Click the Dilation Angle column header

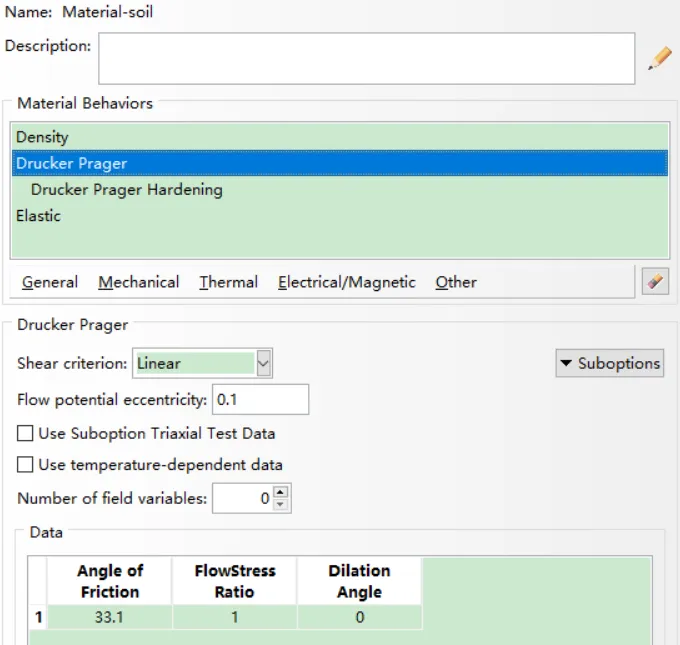[360, 581]
